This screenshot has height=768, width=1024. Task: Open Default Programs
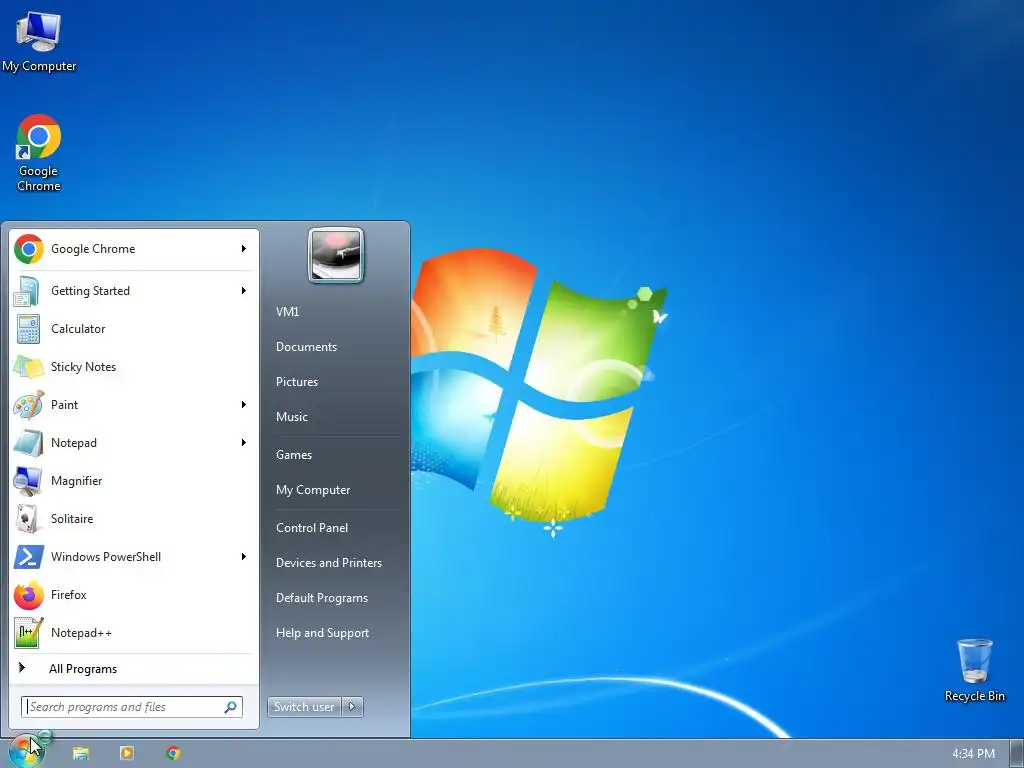click(x=321, y=598)
